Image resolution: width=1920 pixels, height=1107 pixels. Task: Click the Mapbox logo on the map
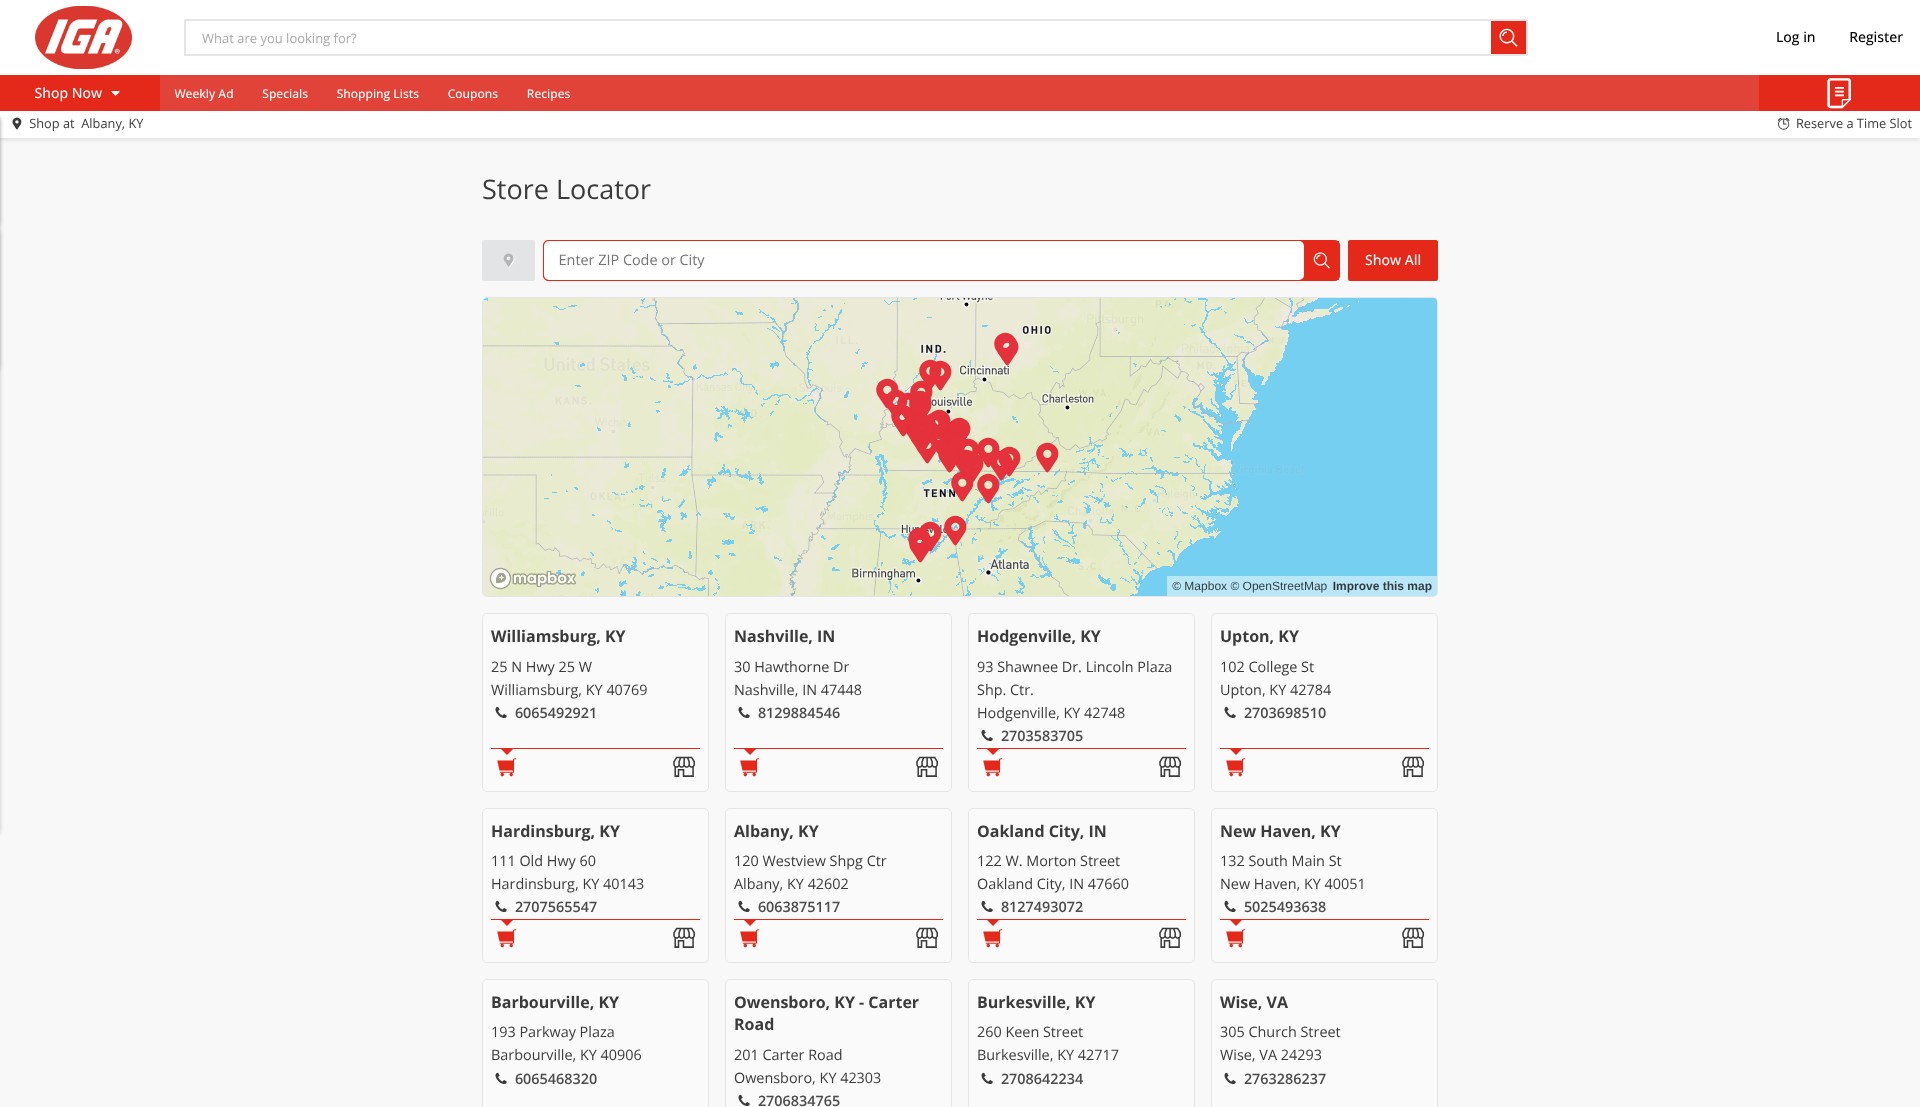[533, 578]
